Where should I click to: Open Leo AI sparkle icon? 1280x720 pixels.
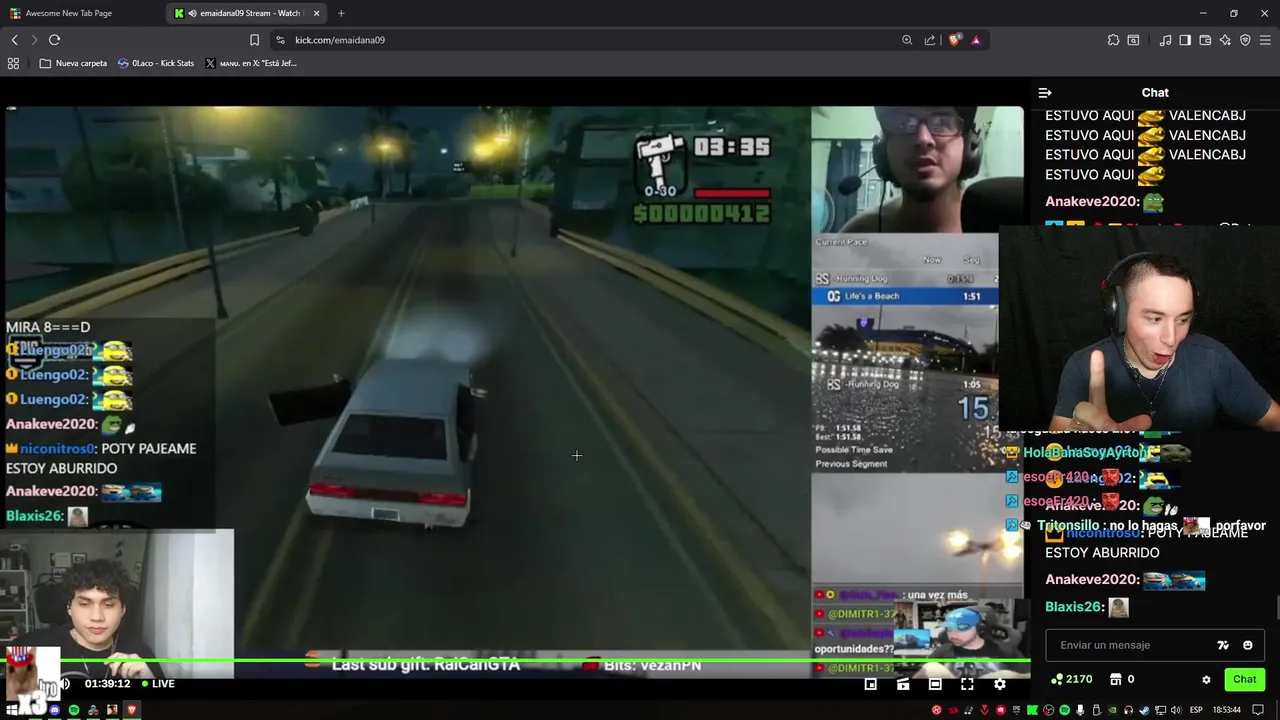tap(1225, 40)
